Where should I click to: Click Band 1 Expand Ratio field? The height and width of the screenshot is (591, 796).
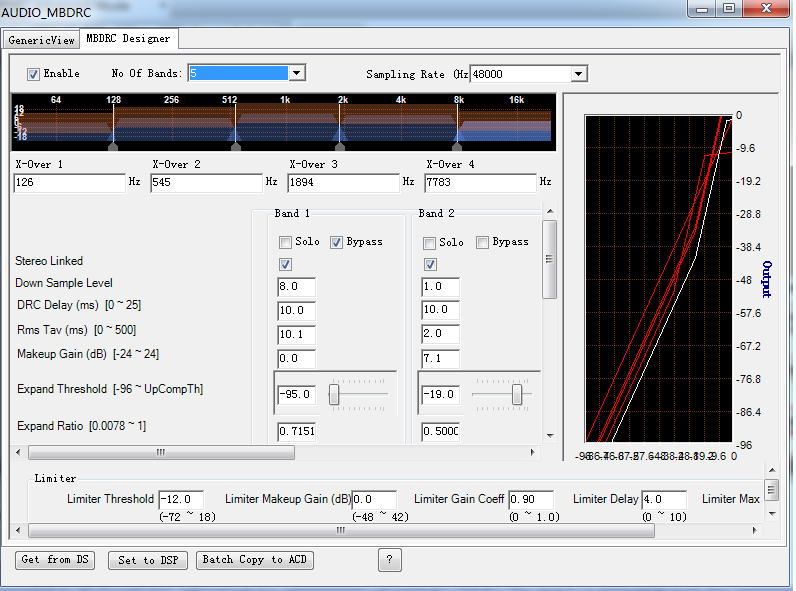coord(296,432)
